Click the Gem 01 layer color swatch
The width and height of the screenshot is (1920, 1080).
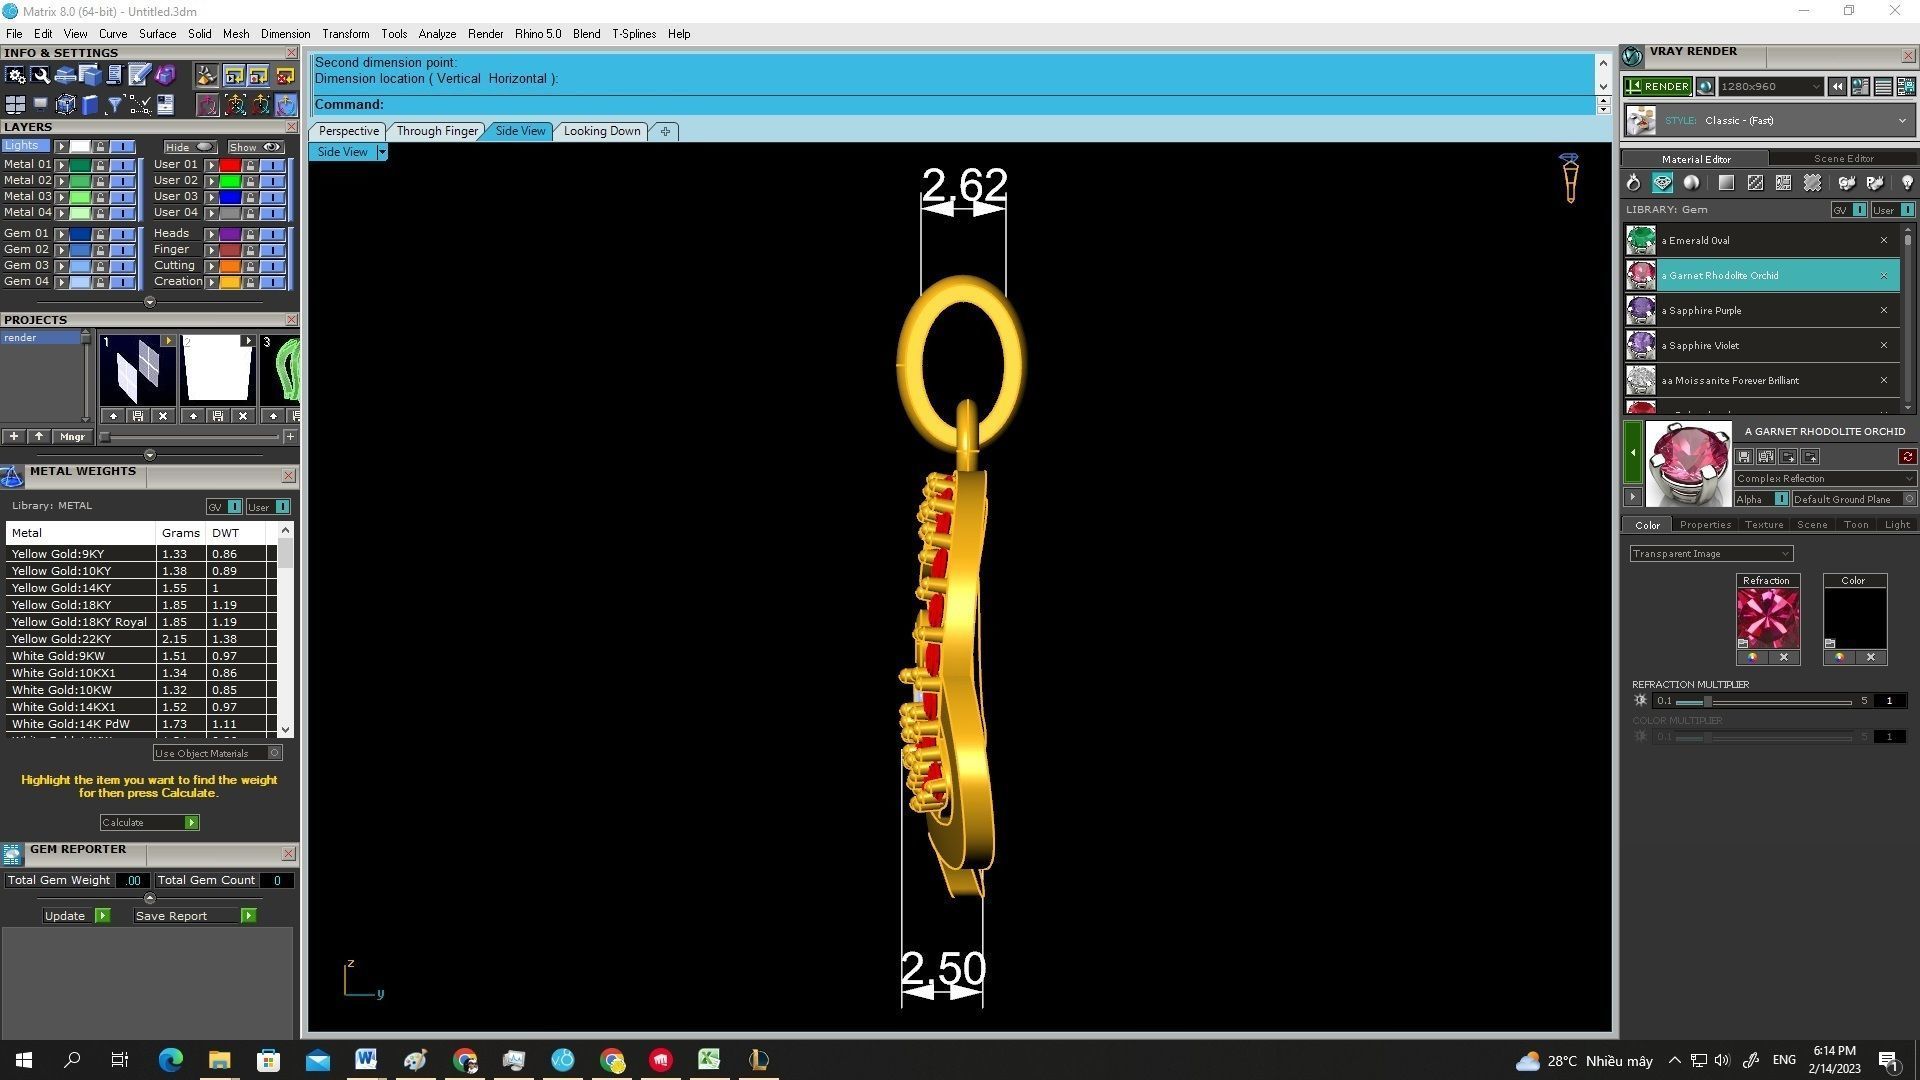tap(79, 234)
